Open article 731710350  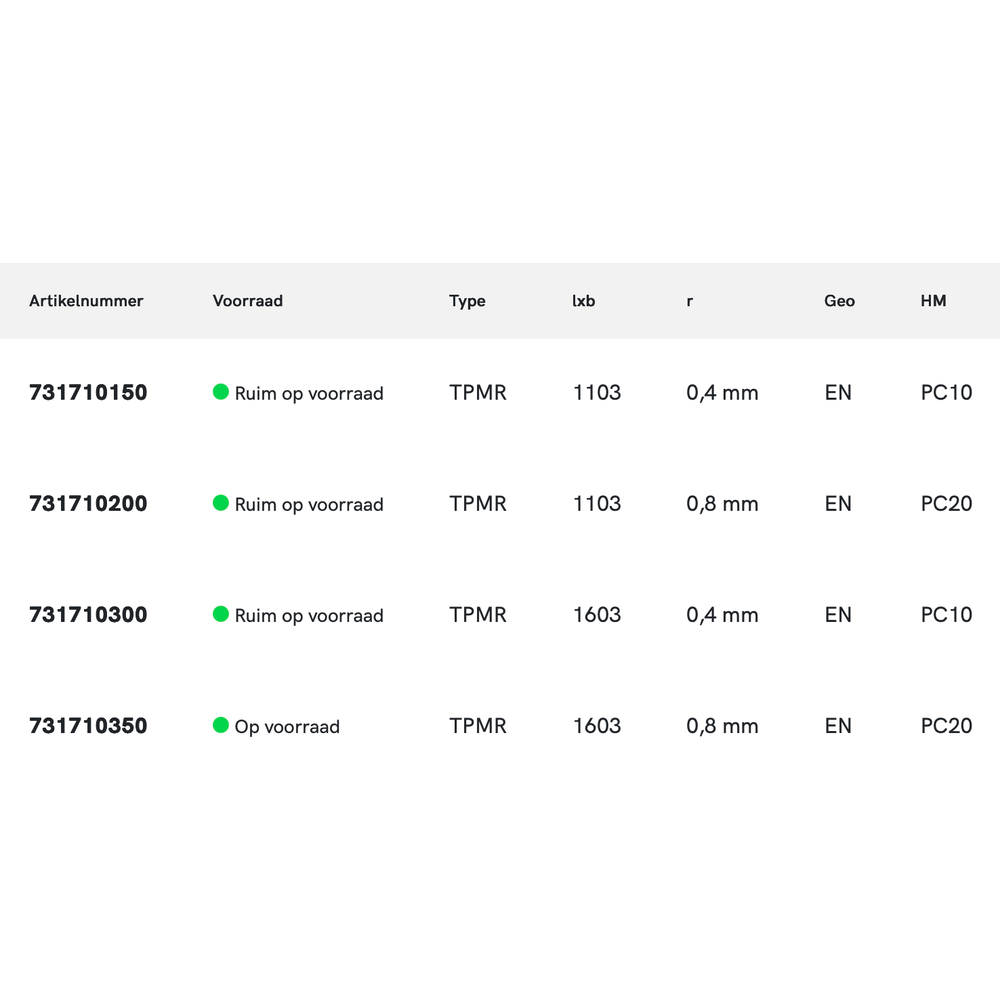(x=88, y=726)
